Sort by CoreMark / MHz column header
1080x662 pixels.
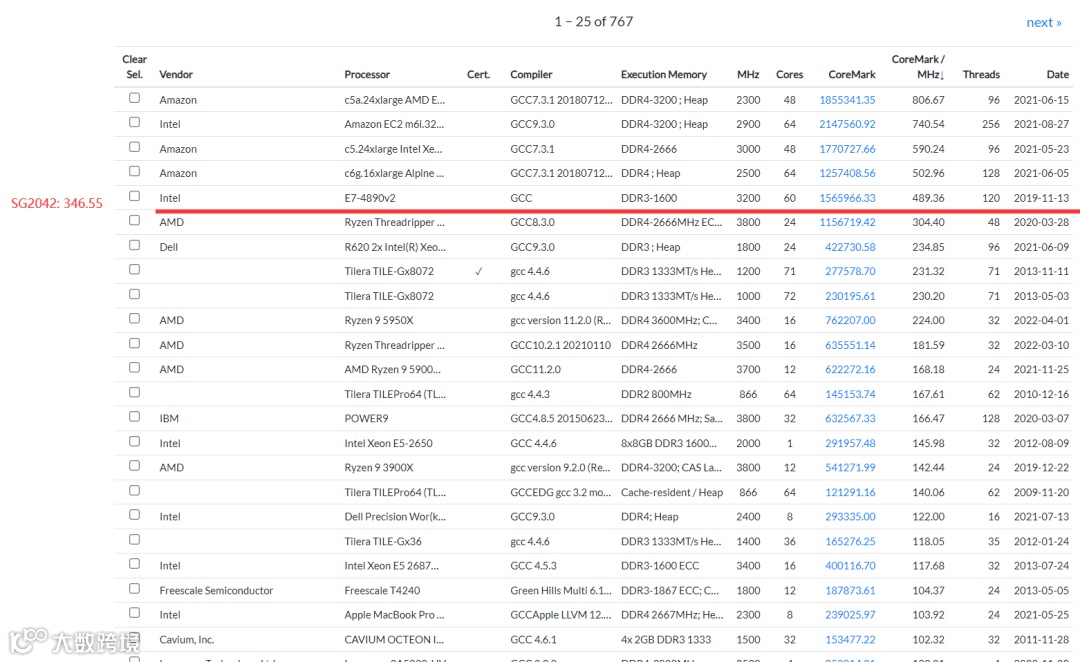pyautogui.click(x=918, y=67)
